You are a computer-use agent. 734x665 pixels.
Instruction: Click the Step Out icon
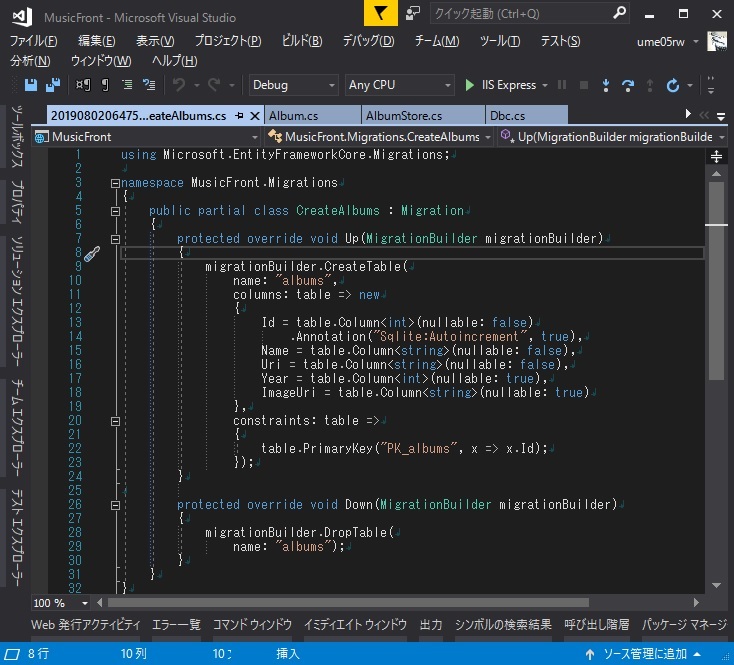(x=650, y=85)
